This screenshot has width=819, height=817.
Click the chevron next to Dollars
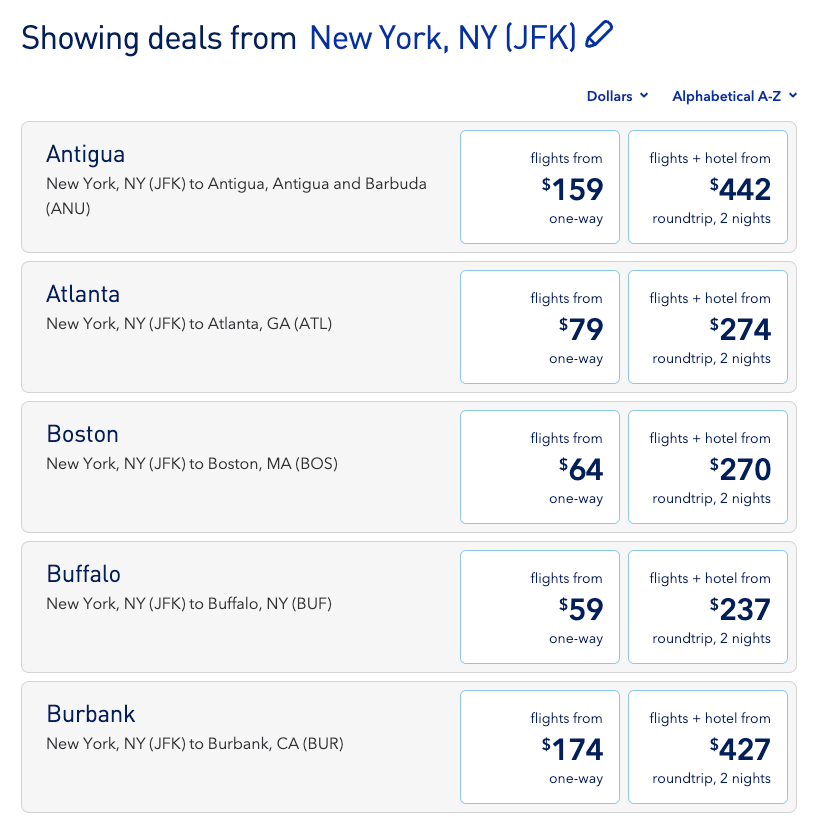644,95
